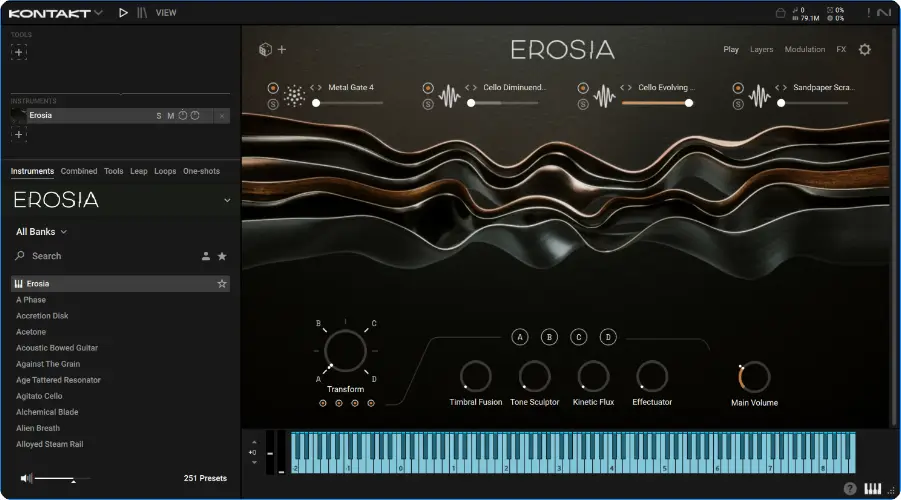Select the Loops browser tab
The width and height of the screenshot is (901, 500).
tap(165, 171)
